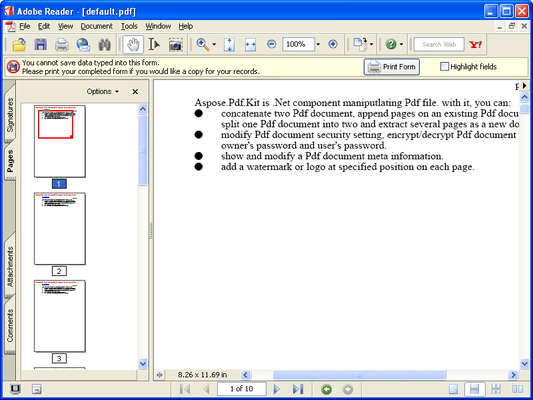Expand rotate view dropdown arrow
The height and width of the screenshot is (400, 533).
[371, 44]
